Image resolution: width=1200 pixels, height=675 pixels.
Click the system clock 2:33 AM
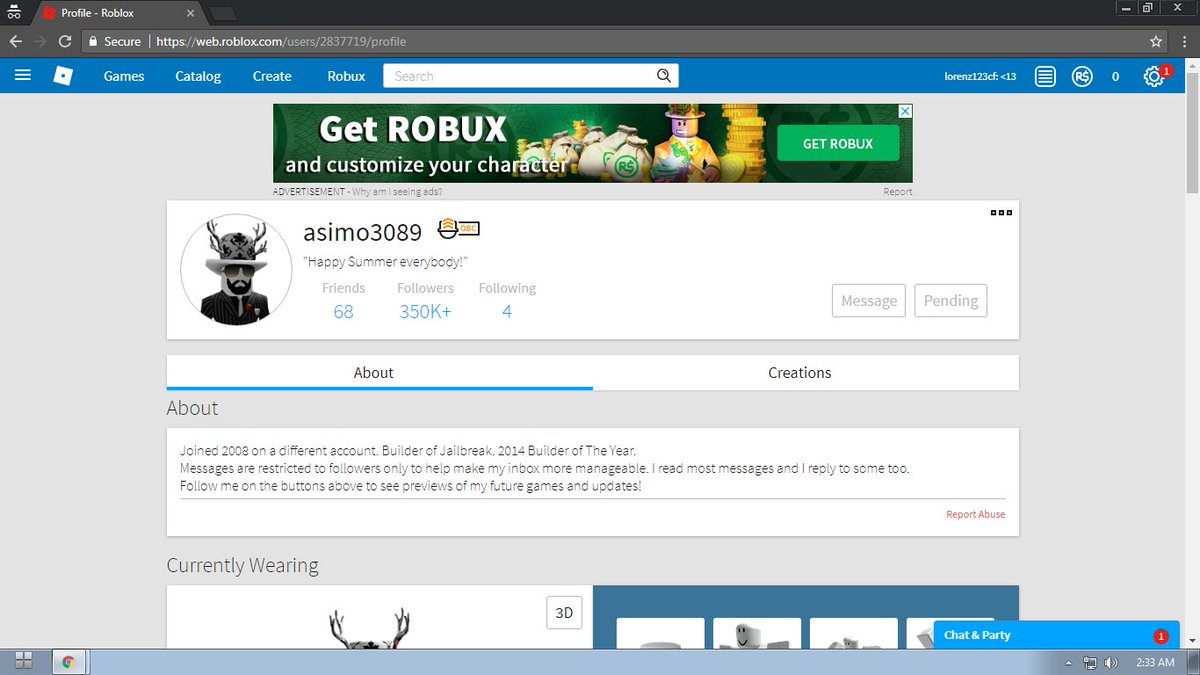point(1156,662)
